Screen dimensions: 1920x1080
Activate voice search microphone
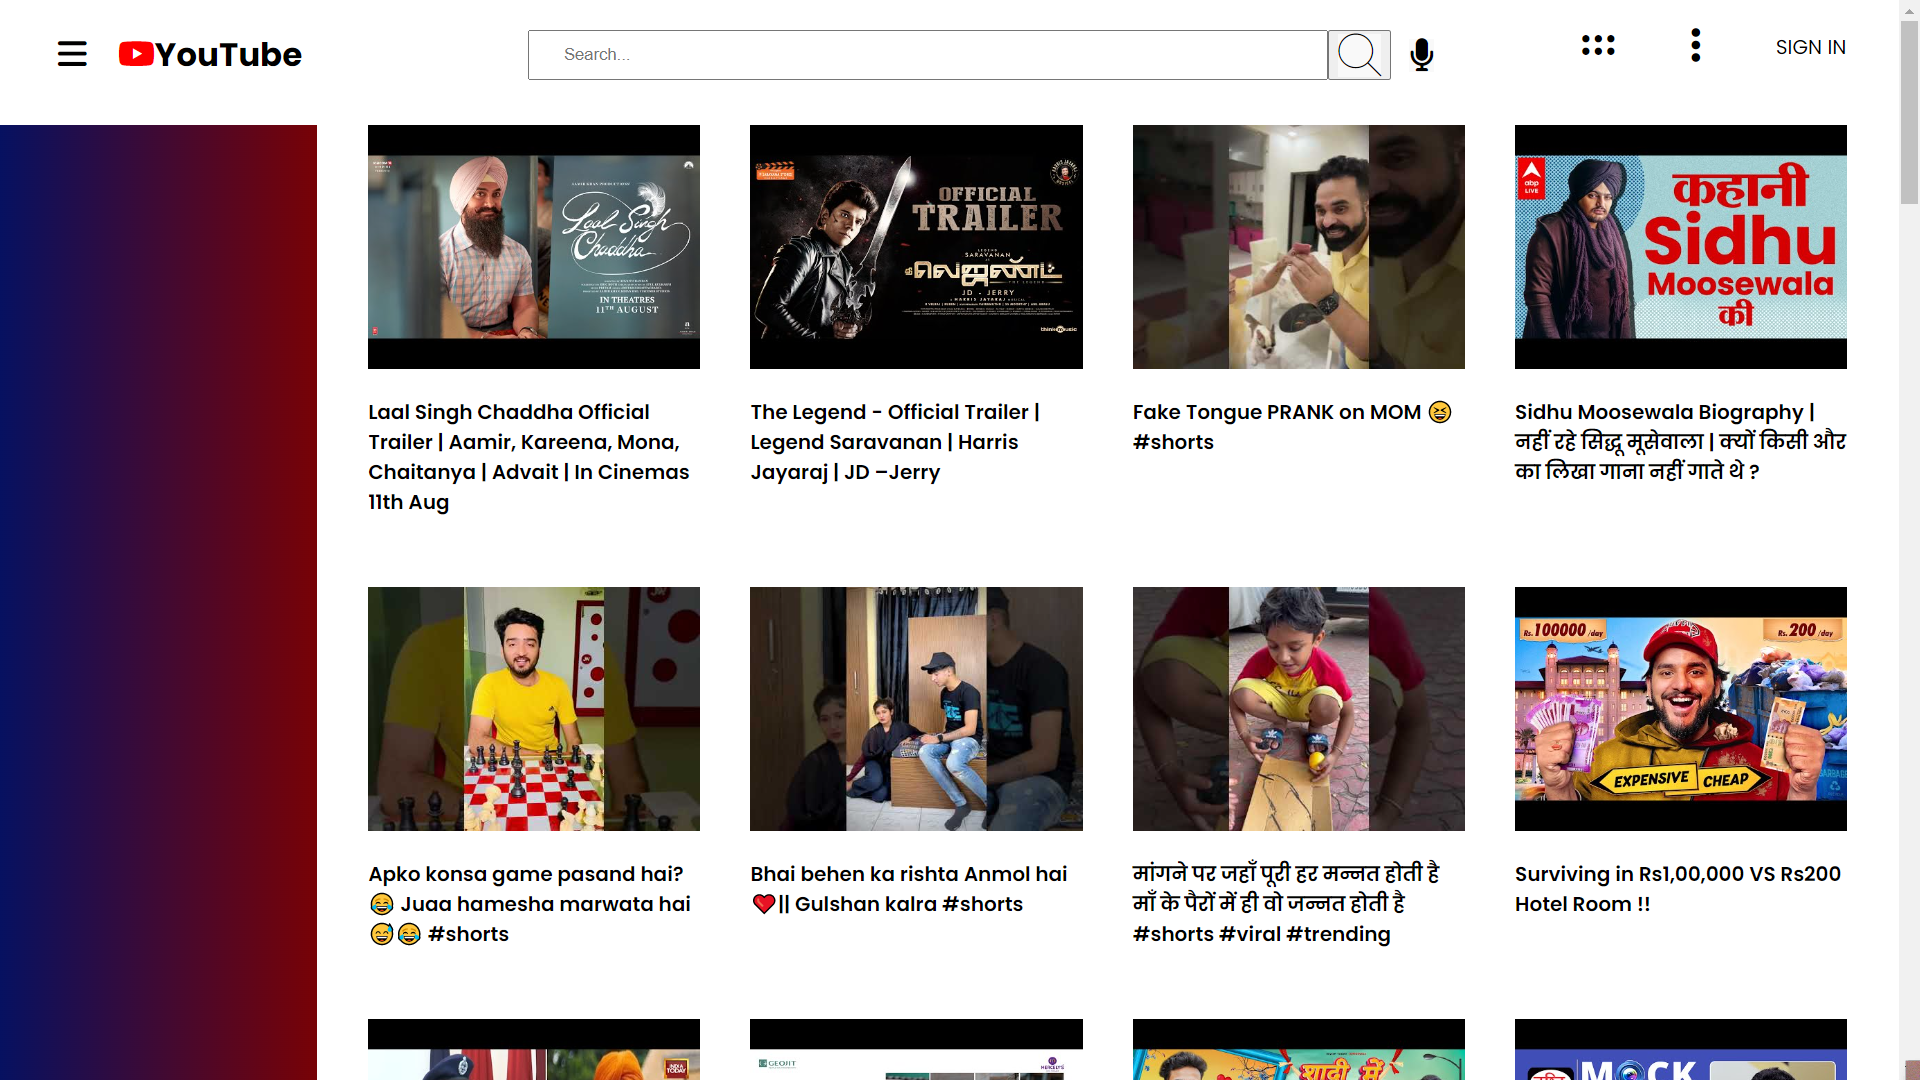click(1421, 55)
